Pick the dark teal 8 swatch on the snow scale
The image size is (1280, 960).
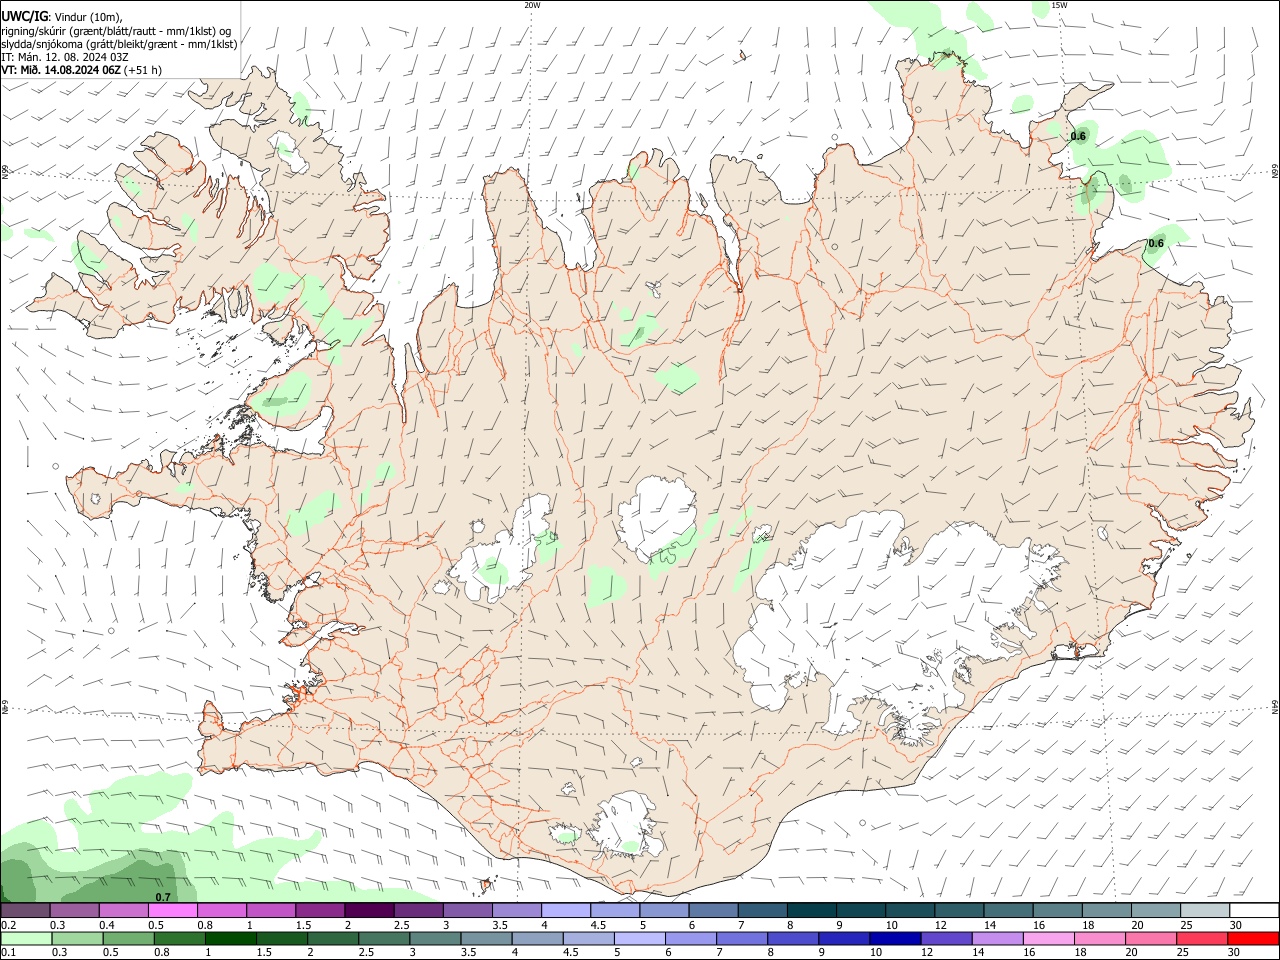pos(812,910)
